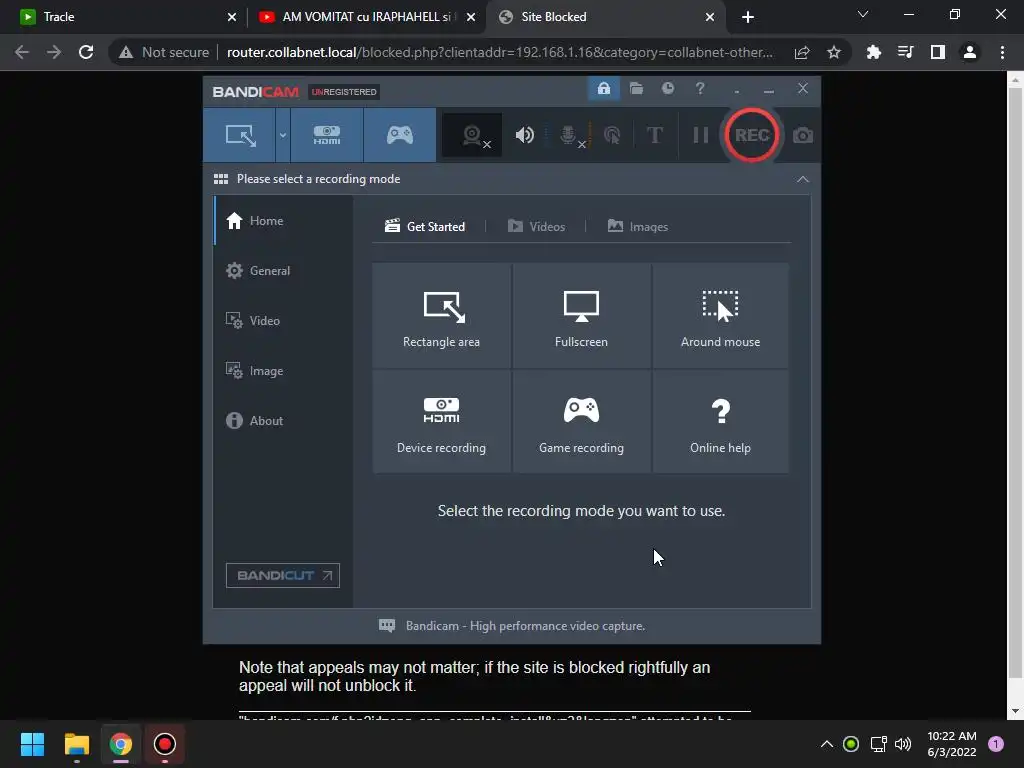Screen dimensions: 1024x768
Task: Open the General settings section
Action: pos(283,270)
